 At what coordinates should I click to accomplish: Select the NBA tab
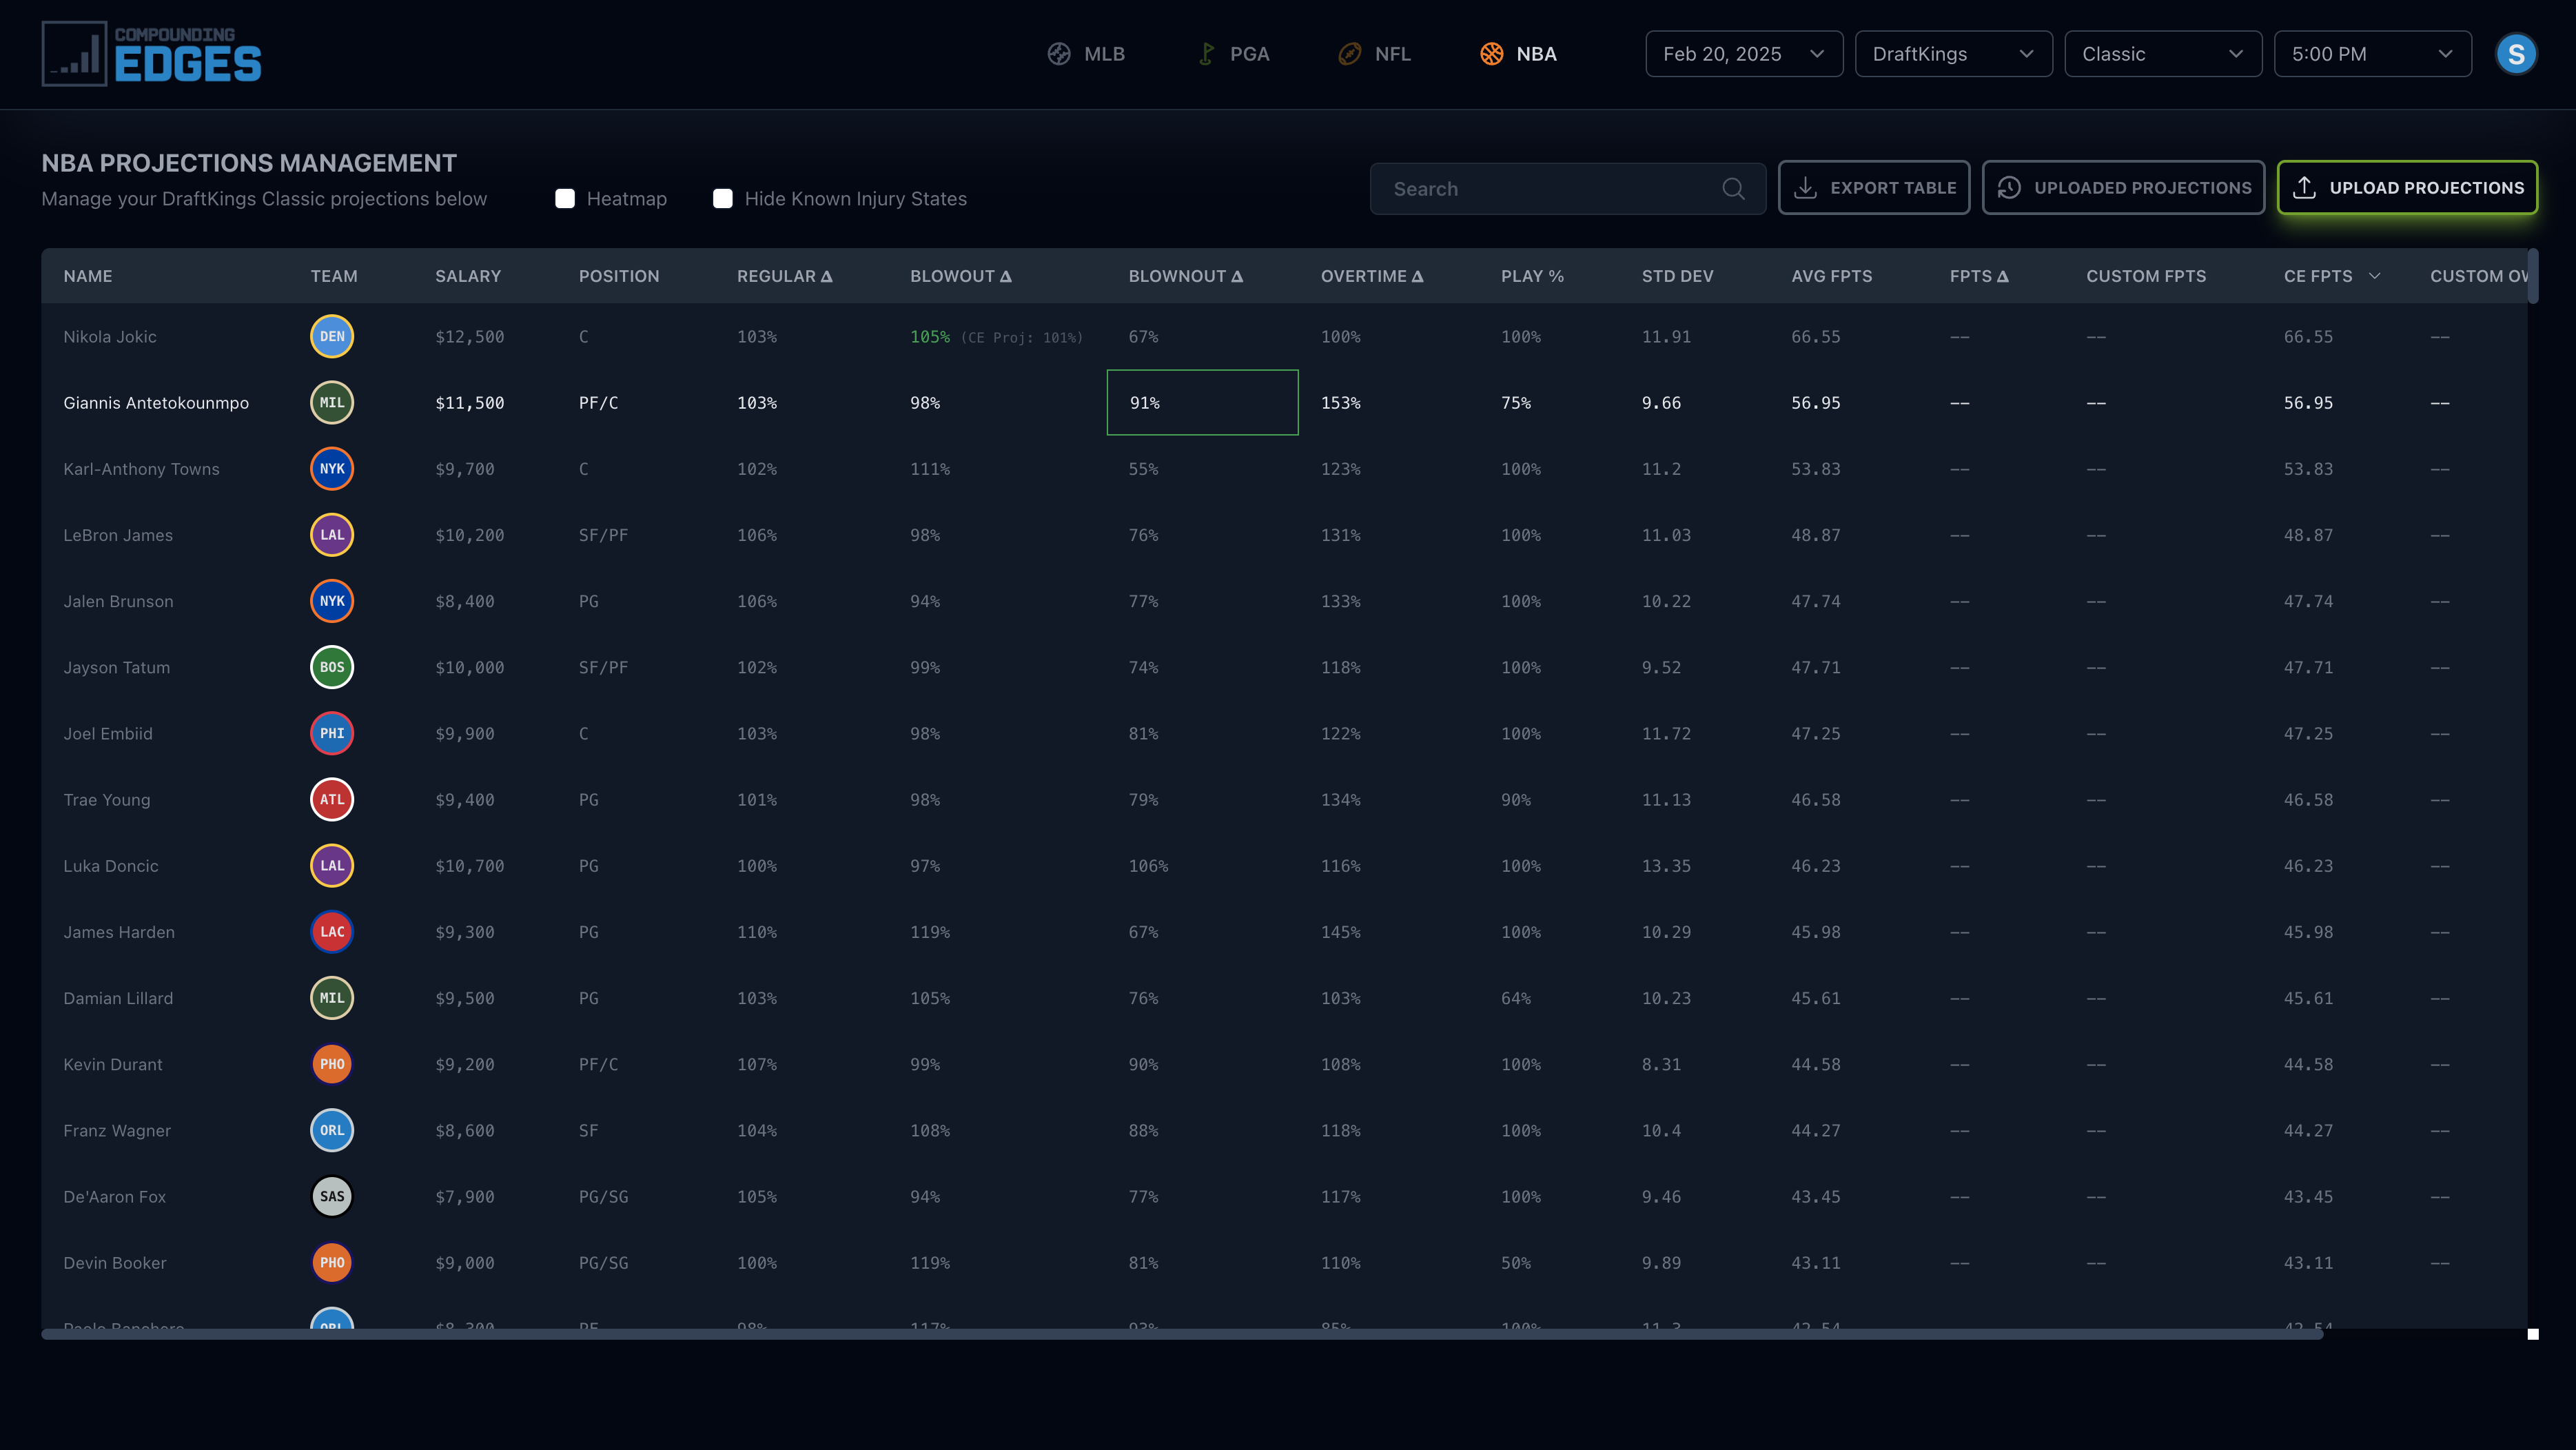tap(1518, 54)
